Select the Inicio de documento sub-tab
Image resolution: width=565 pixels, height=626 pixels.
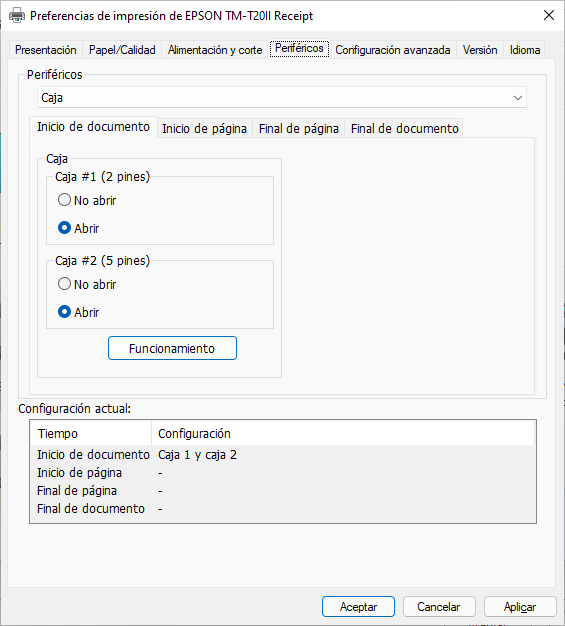point(93,127)
